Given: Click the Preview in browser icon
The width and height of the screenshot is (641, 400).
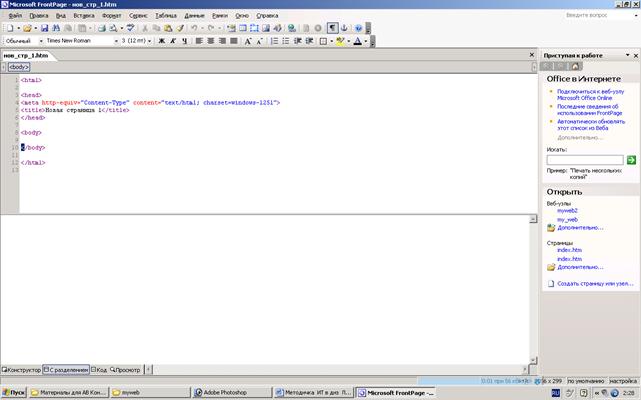Looking at the screenshot, I should (x=113, y=28).
